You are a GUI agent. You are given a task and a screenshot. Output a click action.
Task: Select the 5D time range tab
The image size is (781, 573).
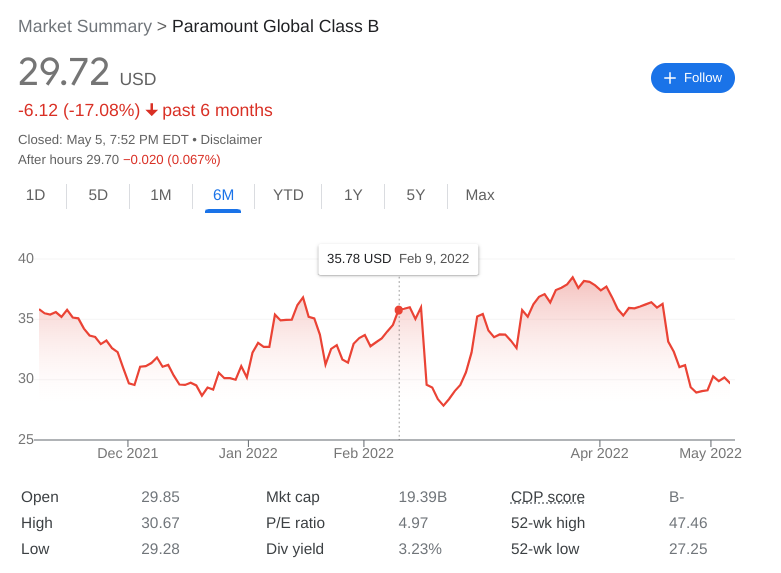pos(98,195)
